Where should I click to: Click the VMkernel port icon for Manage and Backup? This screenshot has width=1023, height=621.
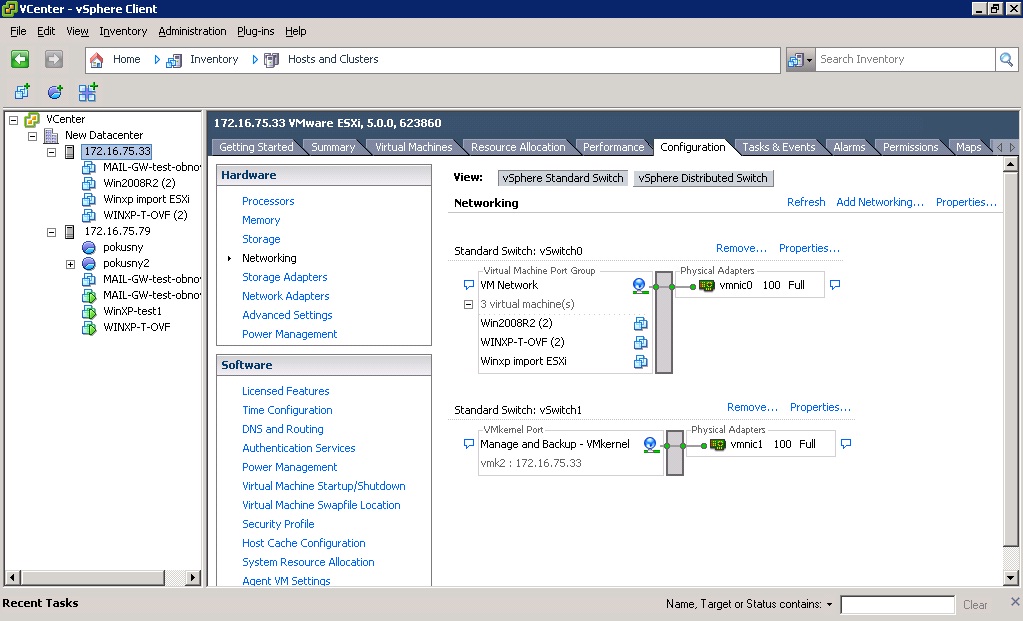(650, 445)
